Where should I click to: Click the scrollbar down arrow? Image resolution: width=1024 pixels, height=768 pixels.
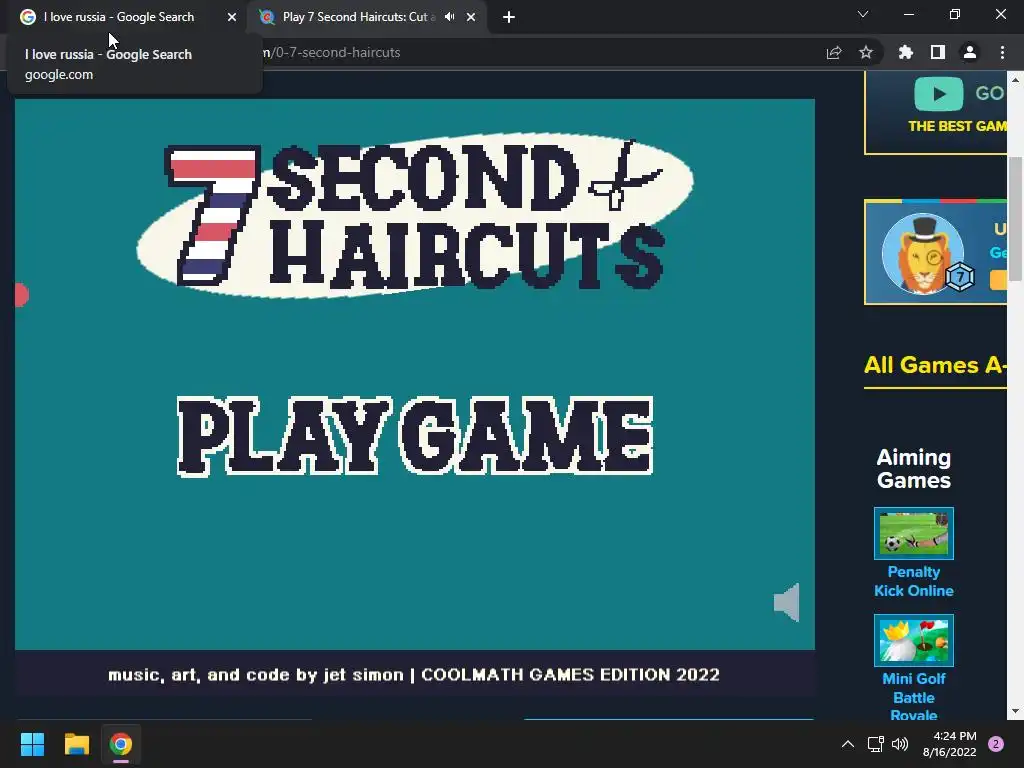(x=1015, y=711)
